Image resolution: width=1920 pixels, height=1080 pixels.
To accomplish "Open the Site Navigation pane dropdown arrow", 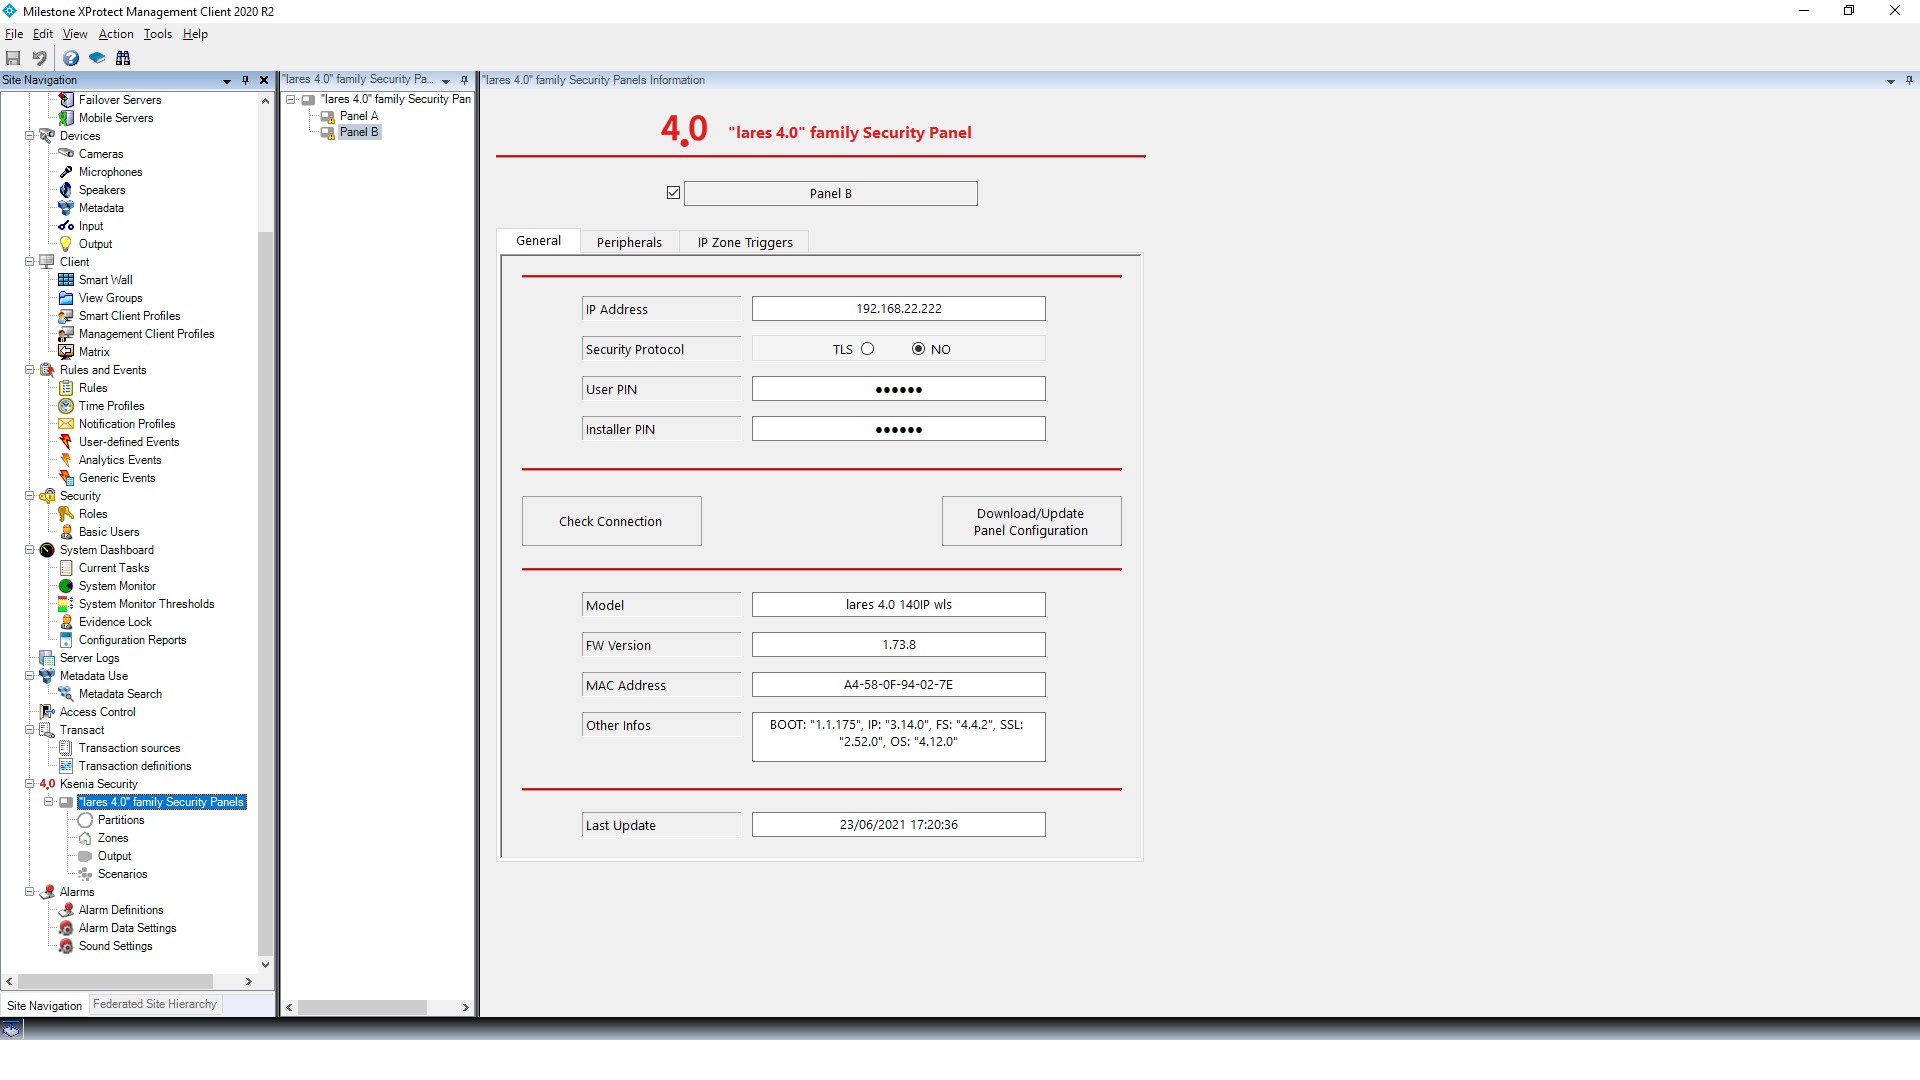I will click(227, 80).
